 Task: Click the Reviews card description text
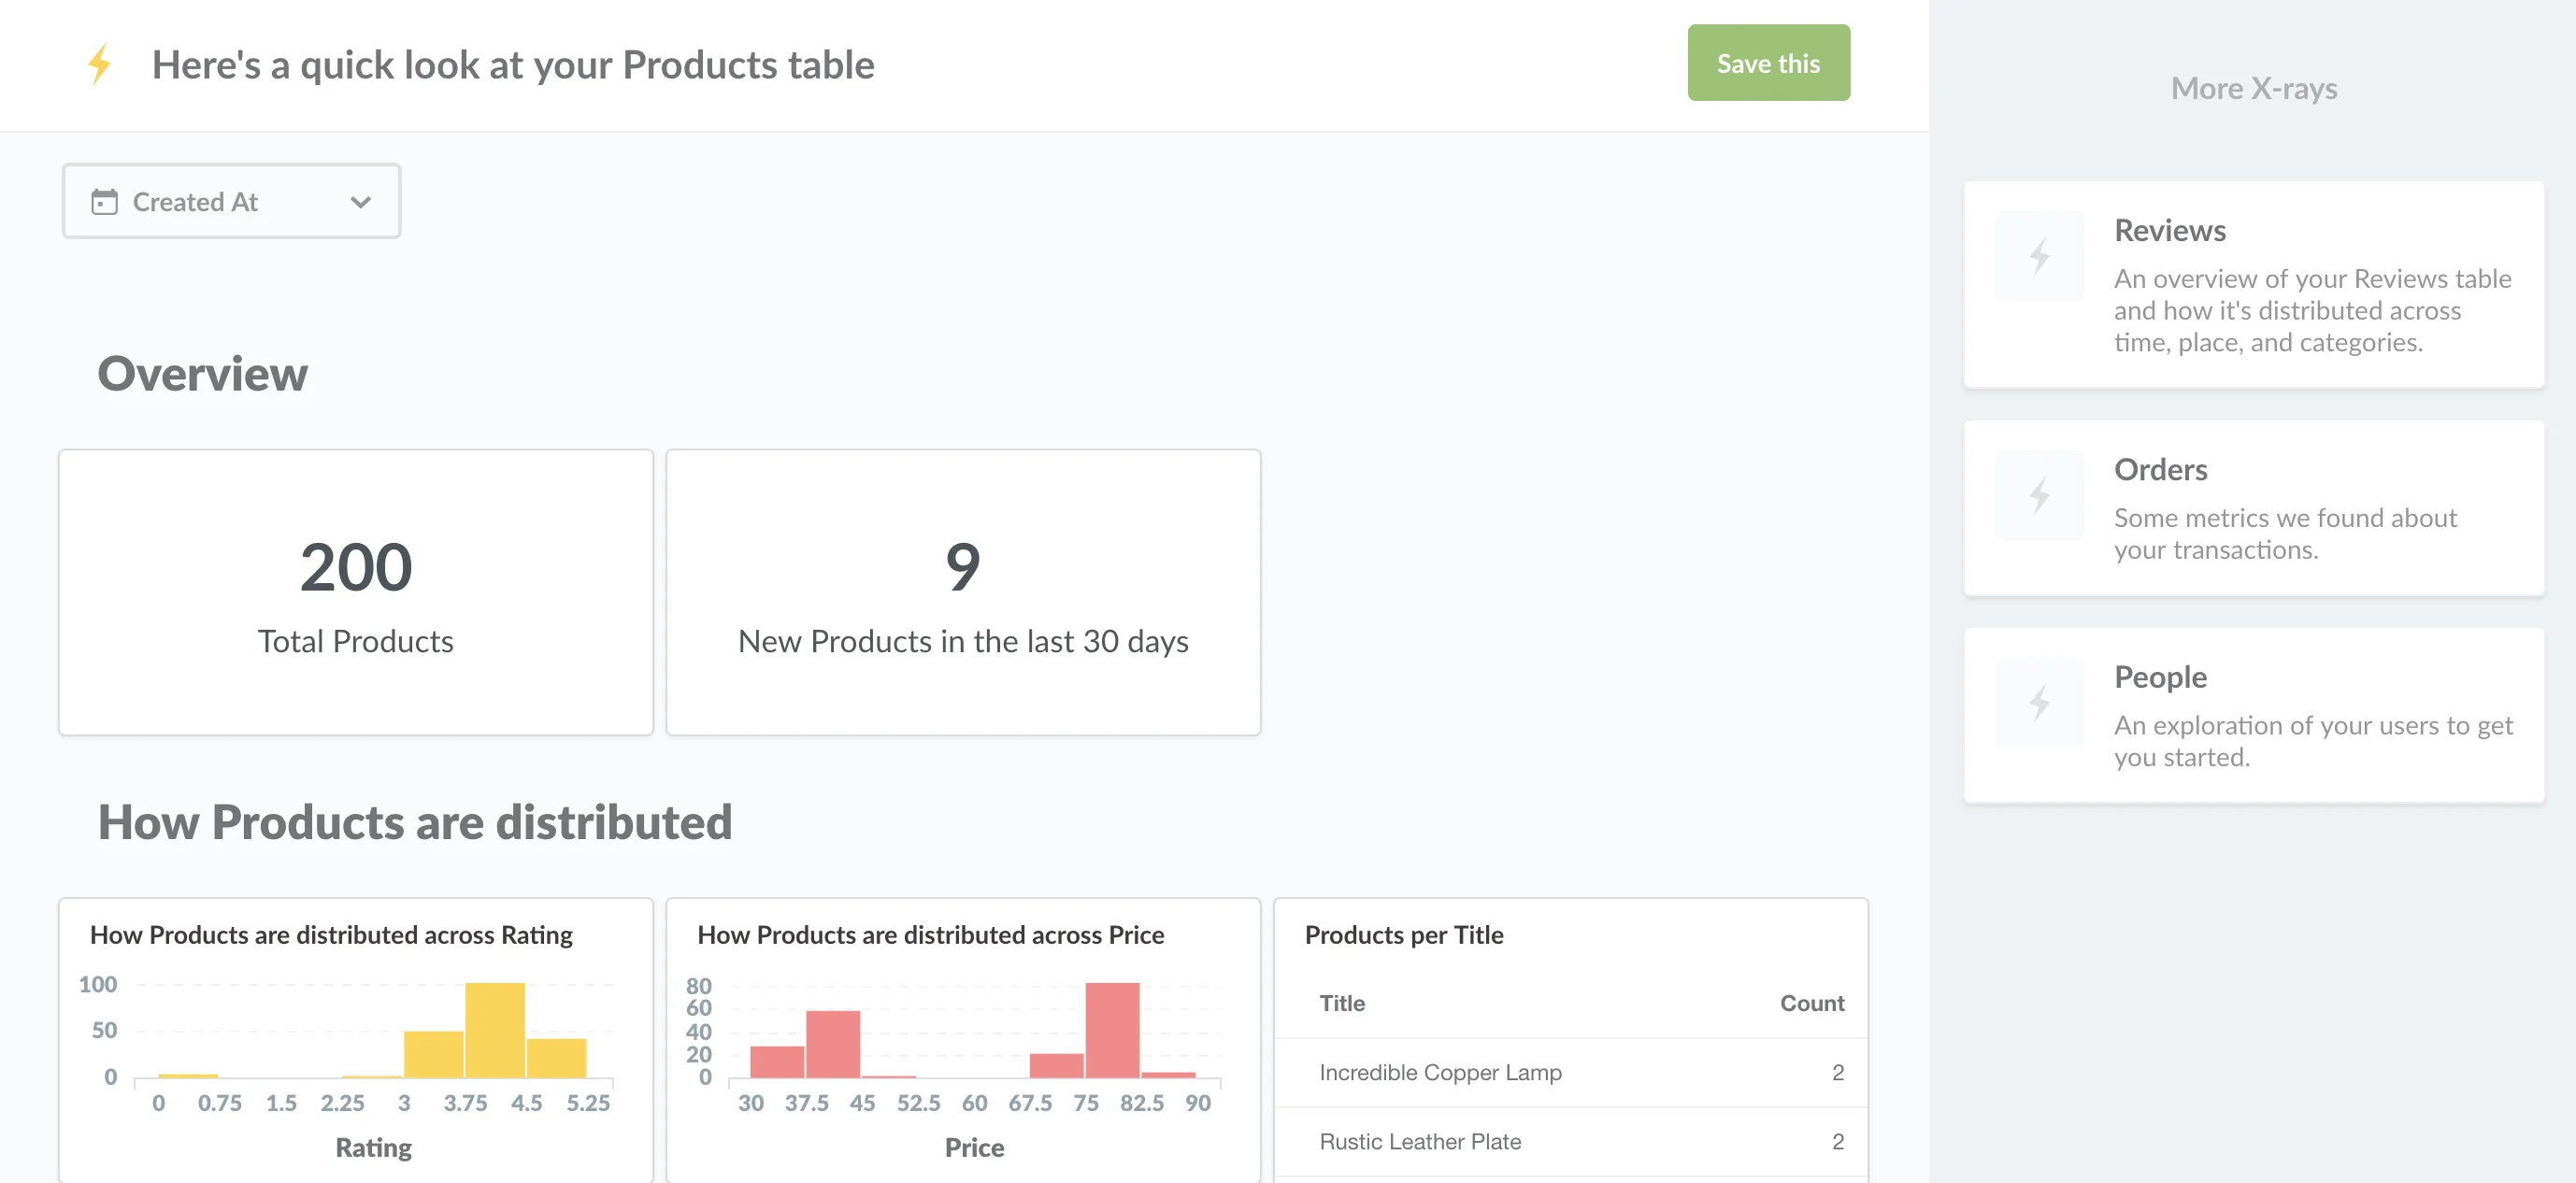click(2312, 310)
